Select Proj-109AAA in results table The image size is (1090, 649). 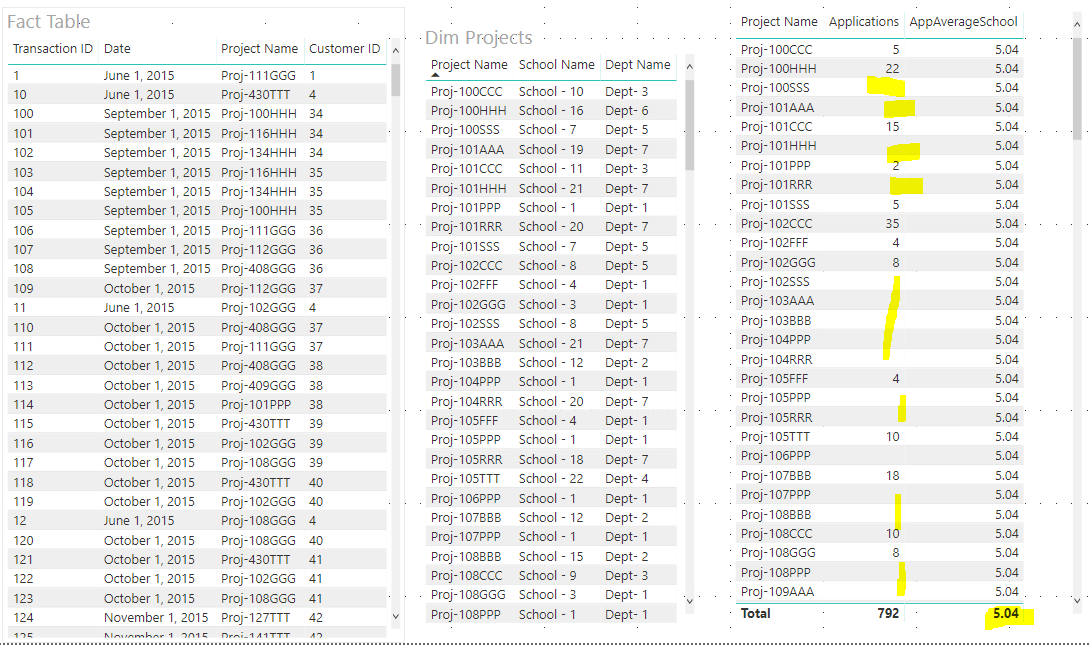777,592
